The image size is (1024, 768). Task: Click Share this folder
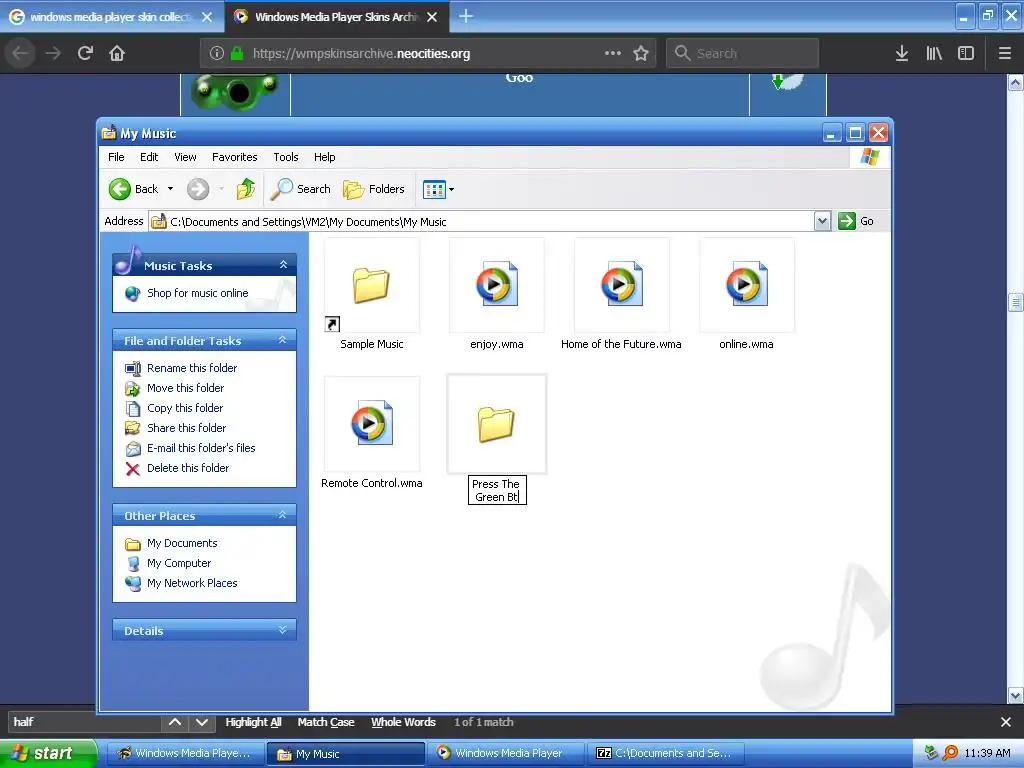(x=186, y=428)
